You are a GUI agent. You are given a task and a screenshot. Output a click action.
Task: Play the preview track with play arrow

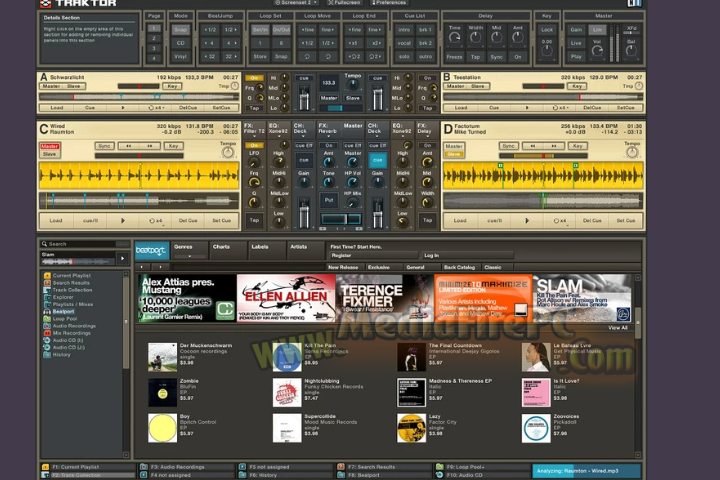tap(123, 259)
